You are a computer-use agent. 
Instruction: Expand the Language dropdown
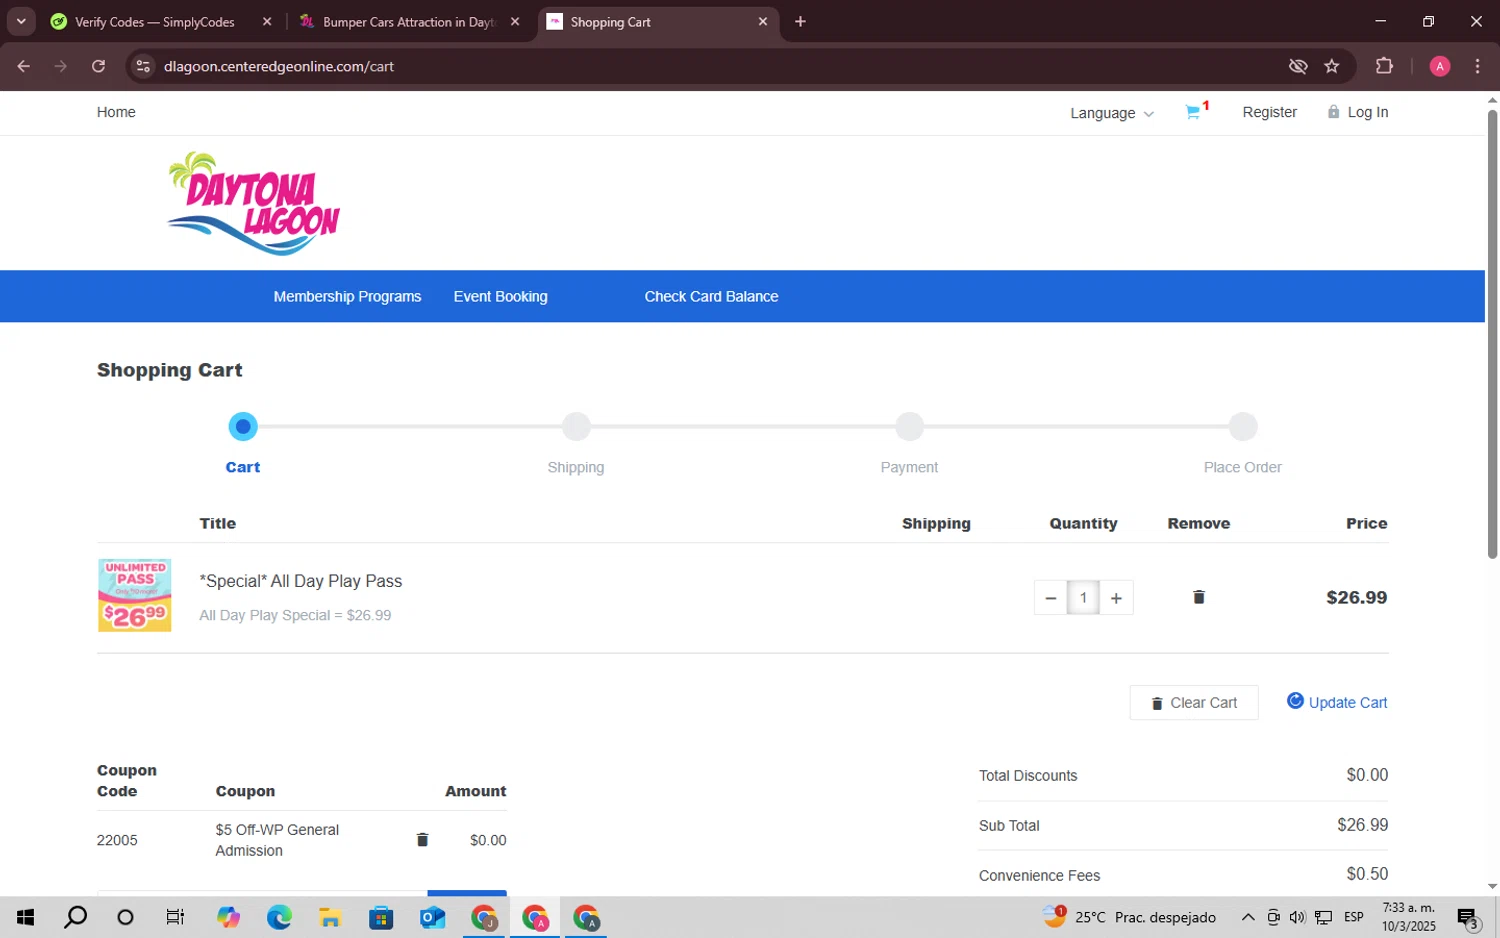tap(1112, 113)
